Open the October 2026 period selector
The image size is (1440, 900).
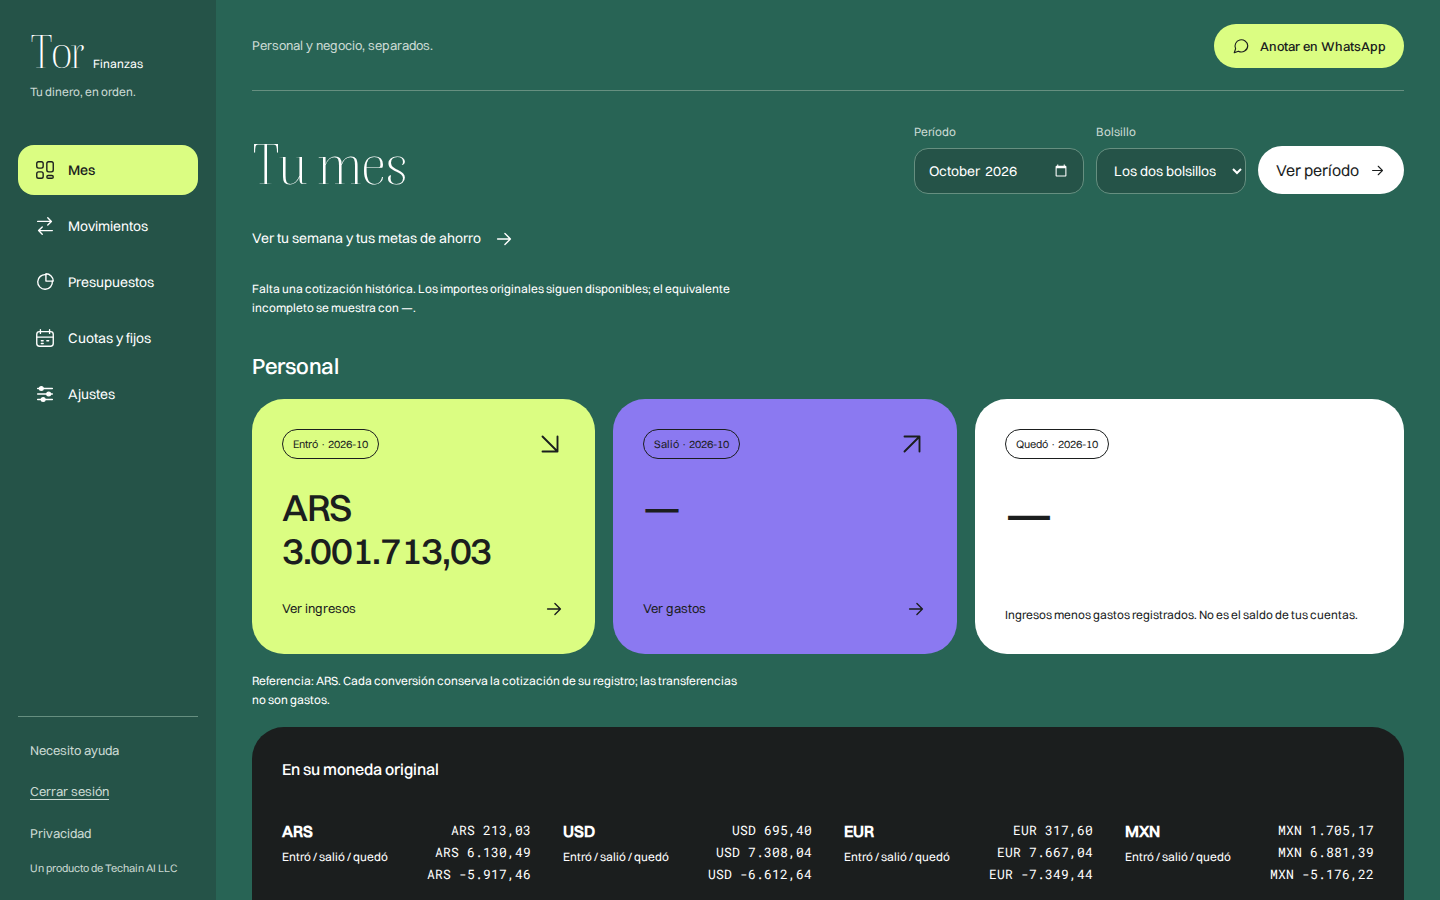pyautogui.click(x=999, y=171)
